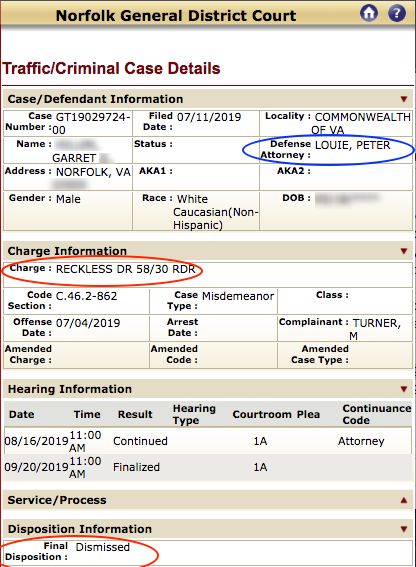416x567 pixels.
Task: Collapse the Charge Information section arrow
Action: pos(404,251)
